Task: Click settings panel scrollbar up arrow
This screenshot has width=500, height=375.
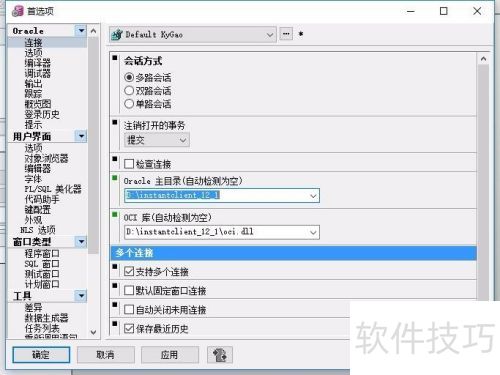Action: pyautogui.click(x=483, y=59)
